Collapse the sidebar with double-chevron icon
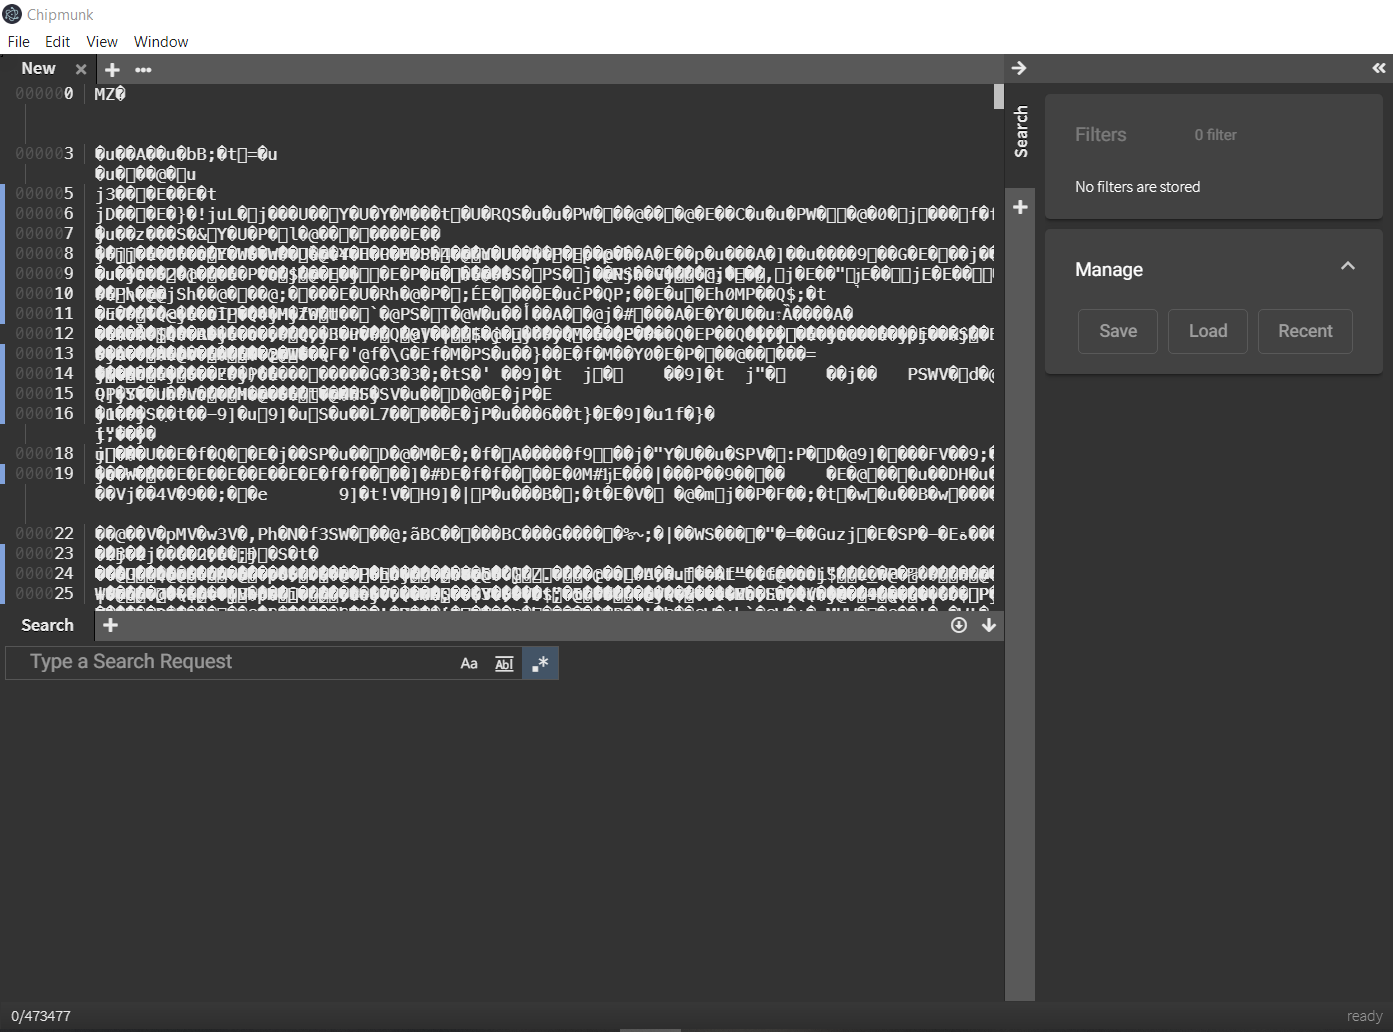 click(1379, 68)
